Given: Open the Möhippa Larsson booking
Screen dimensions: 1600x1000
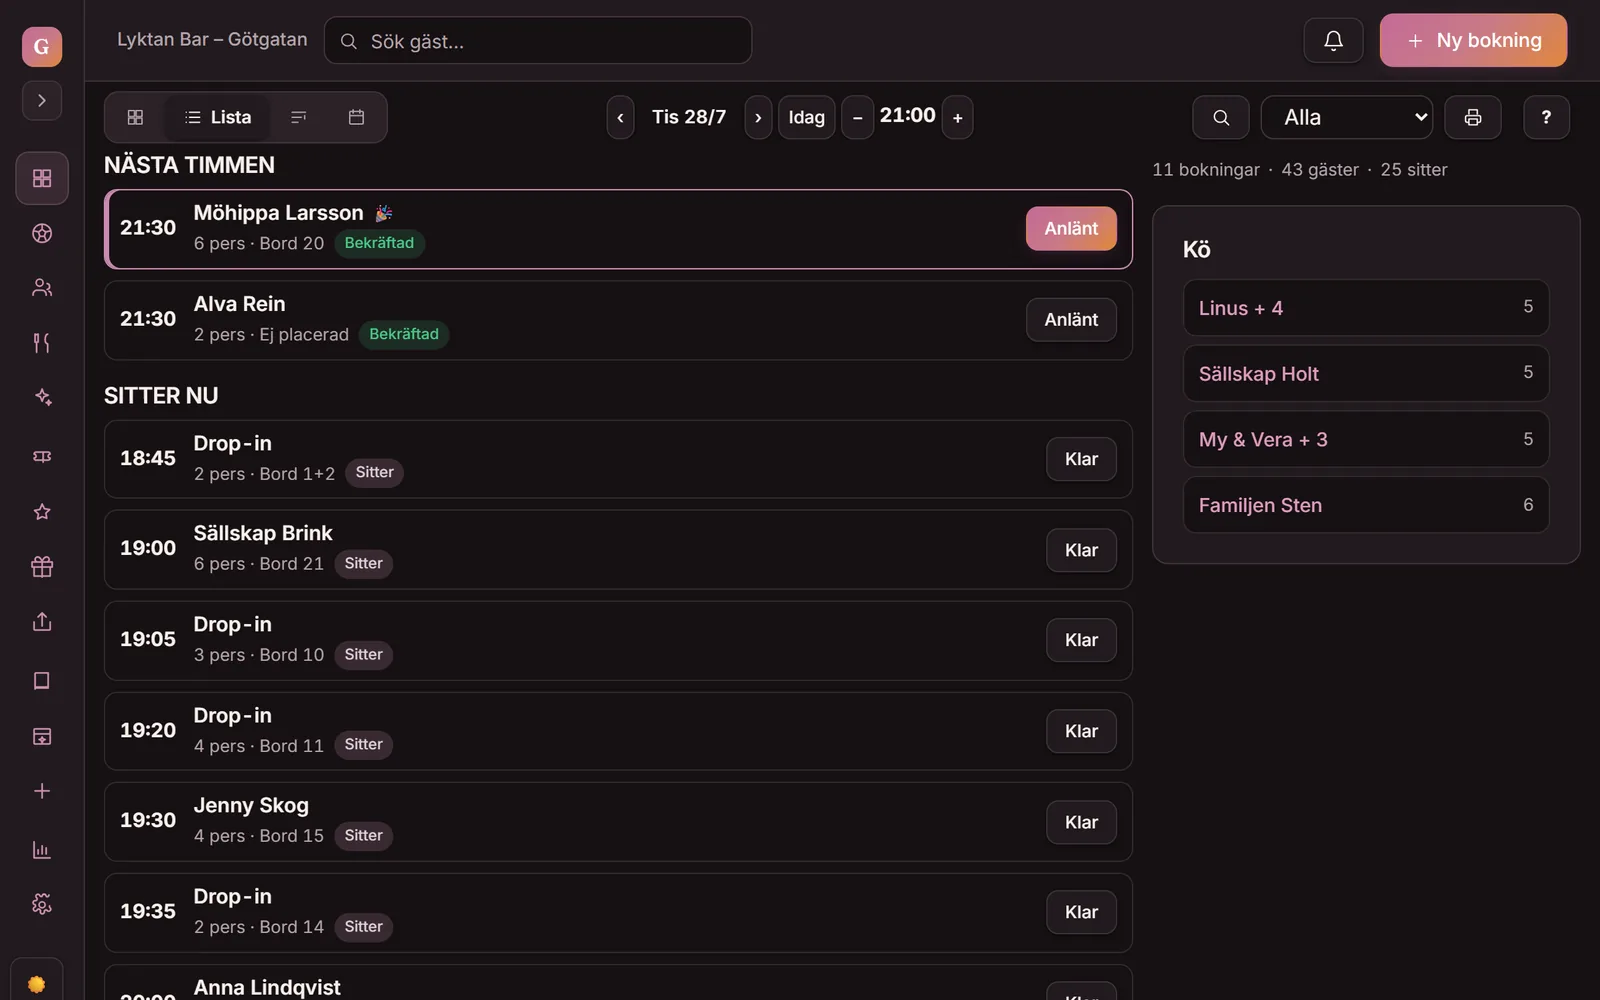Looking at the screenshot, I should 618,229.
